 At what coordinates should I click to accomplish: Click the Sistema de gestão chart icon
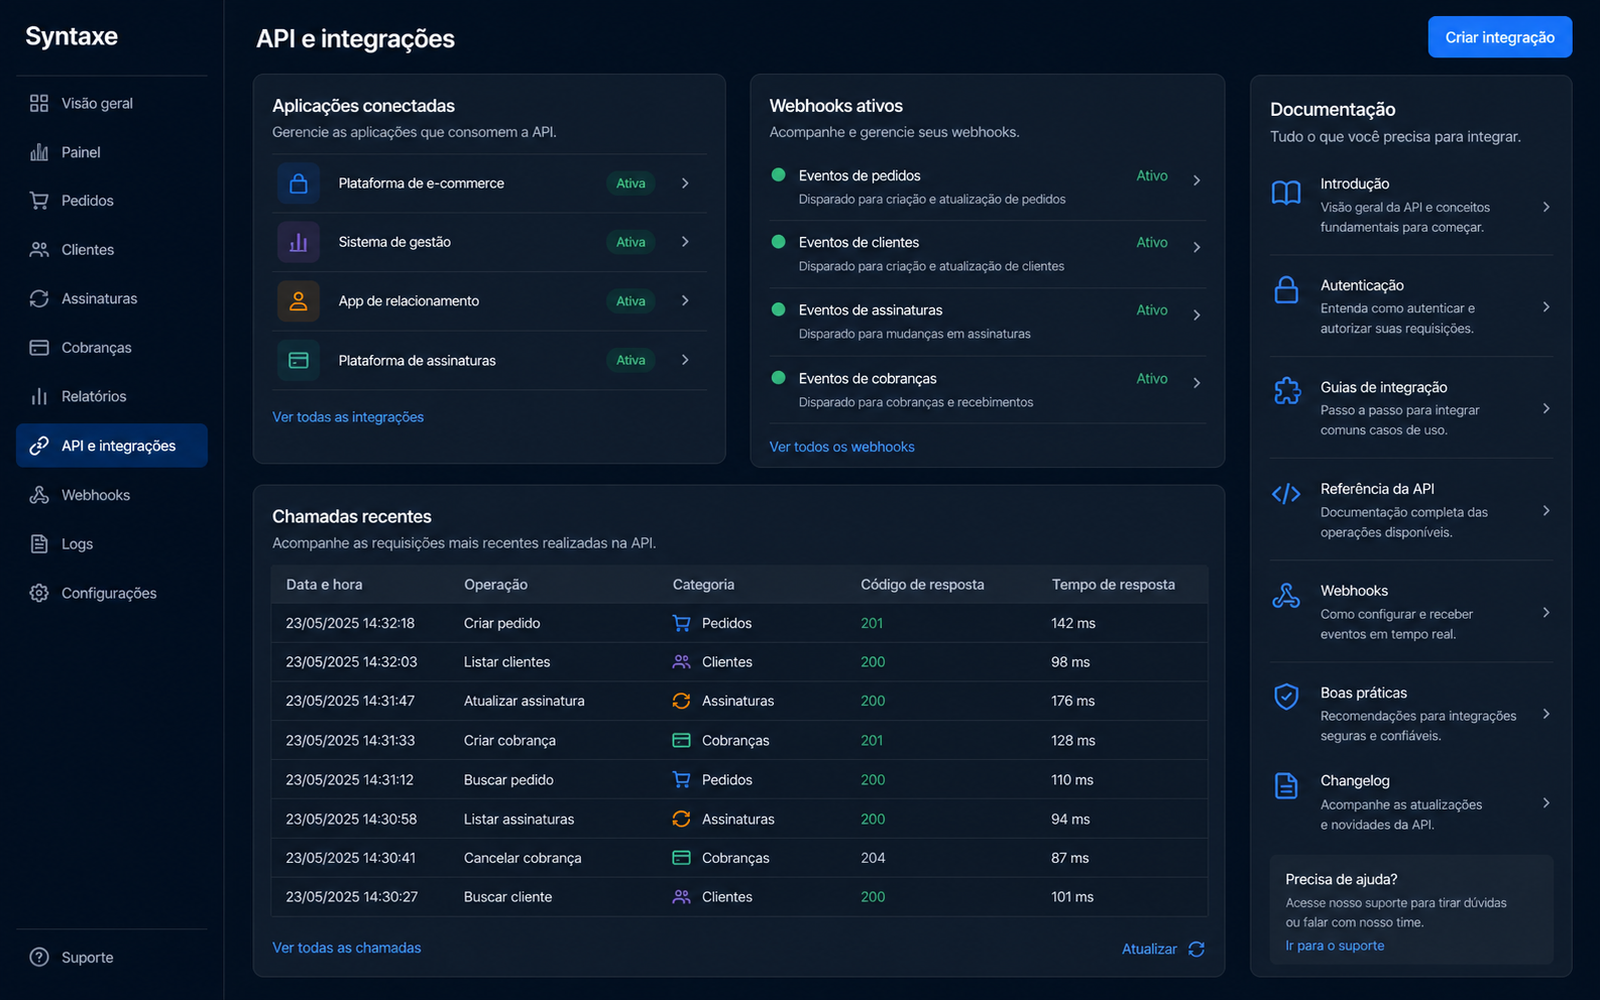pyautogui.click(x=298, y=242)
